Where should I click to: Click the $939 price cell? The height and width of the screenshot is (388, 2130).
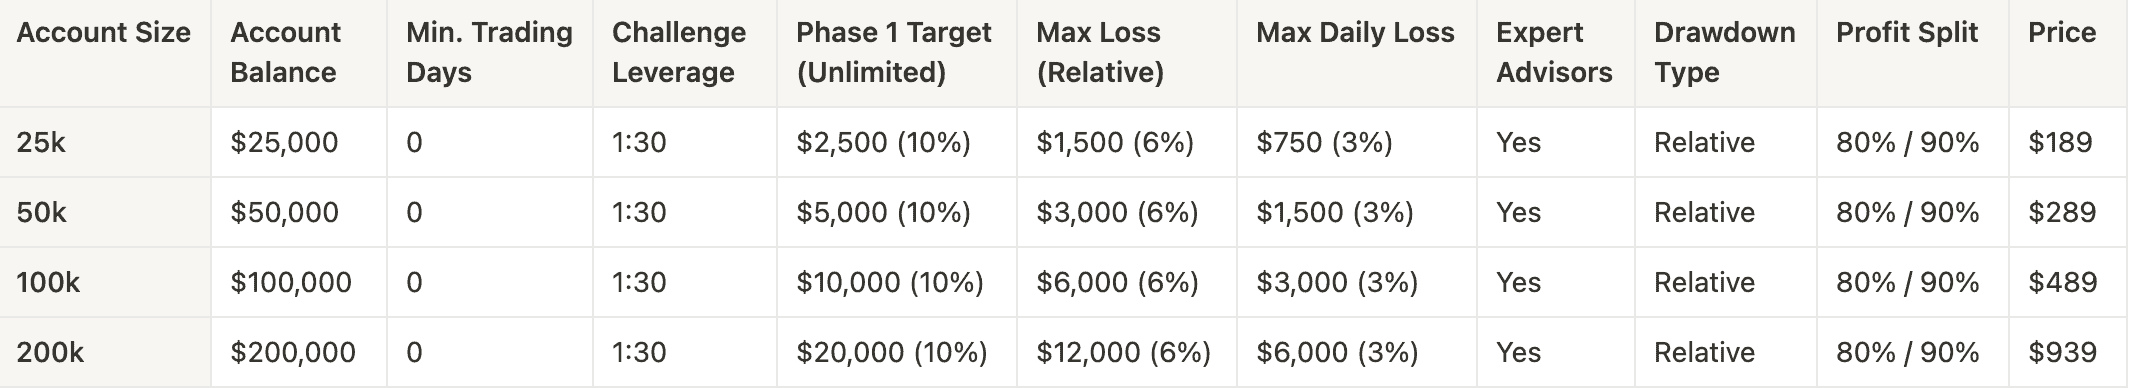coord(2062,352)
